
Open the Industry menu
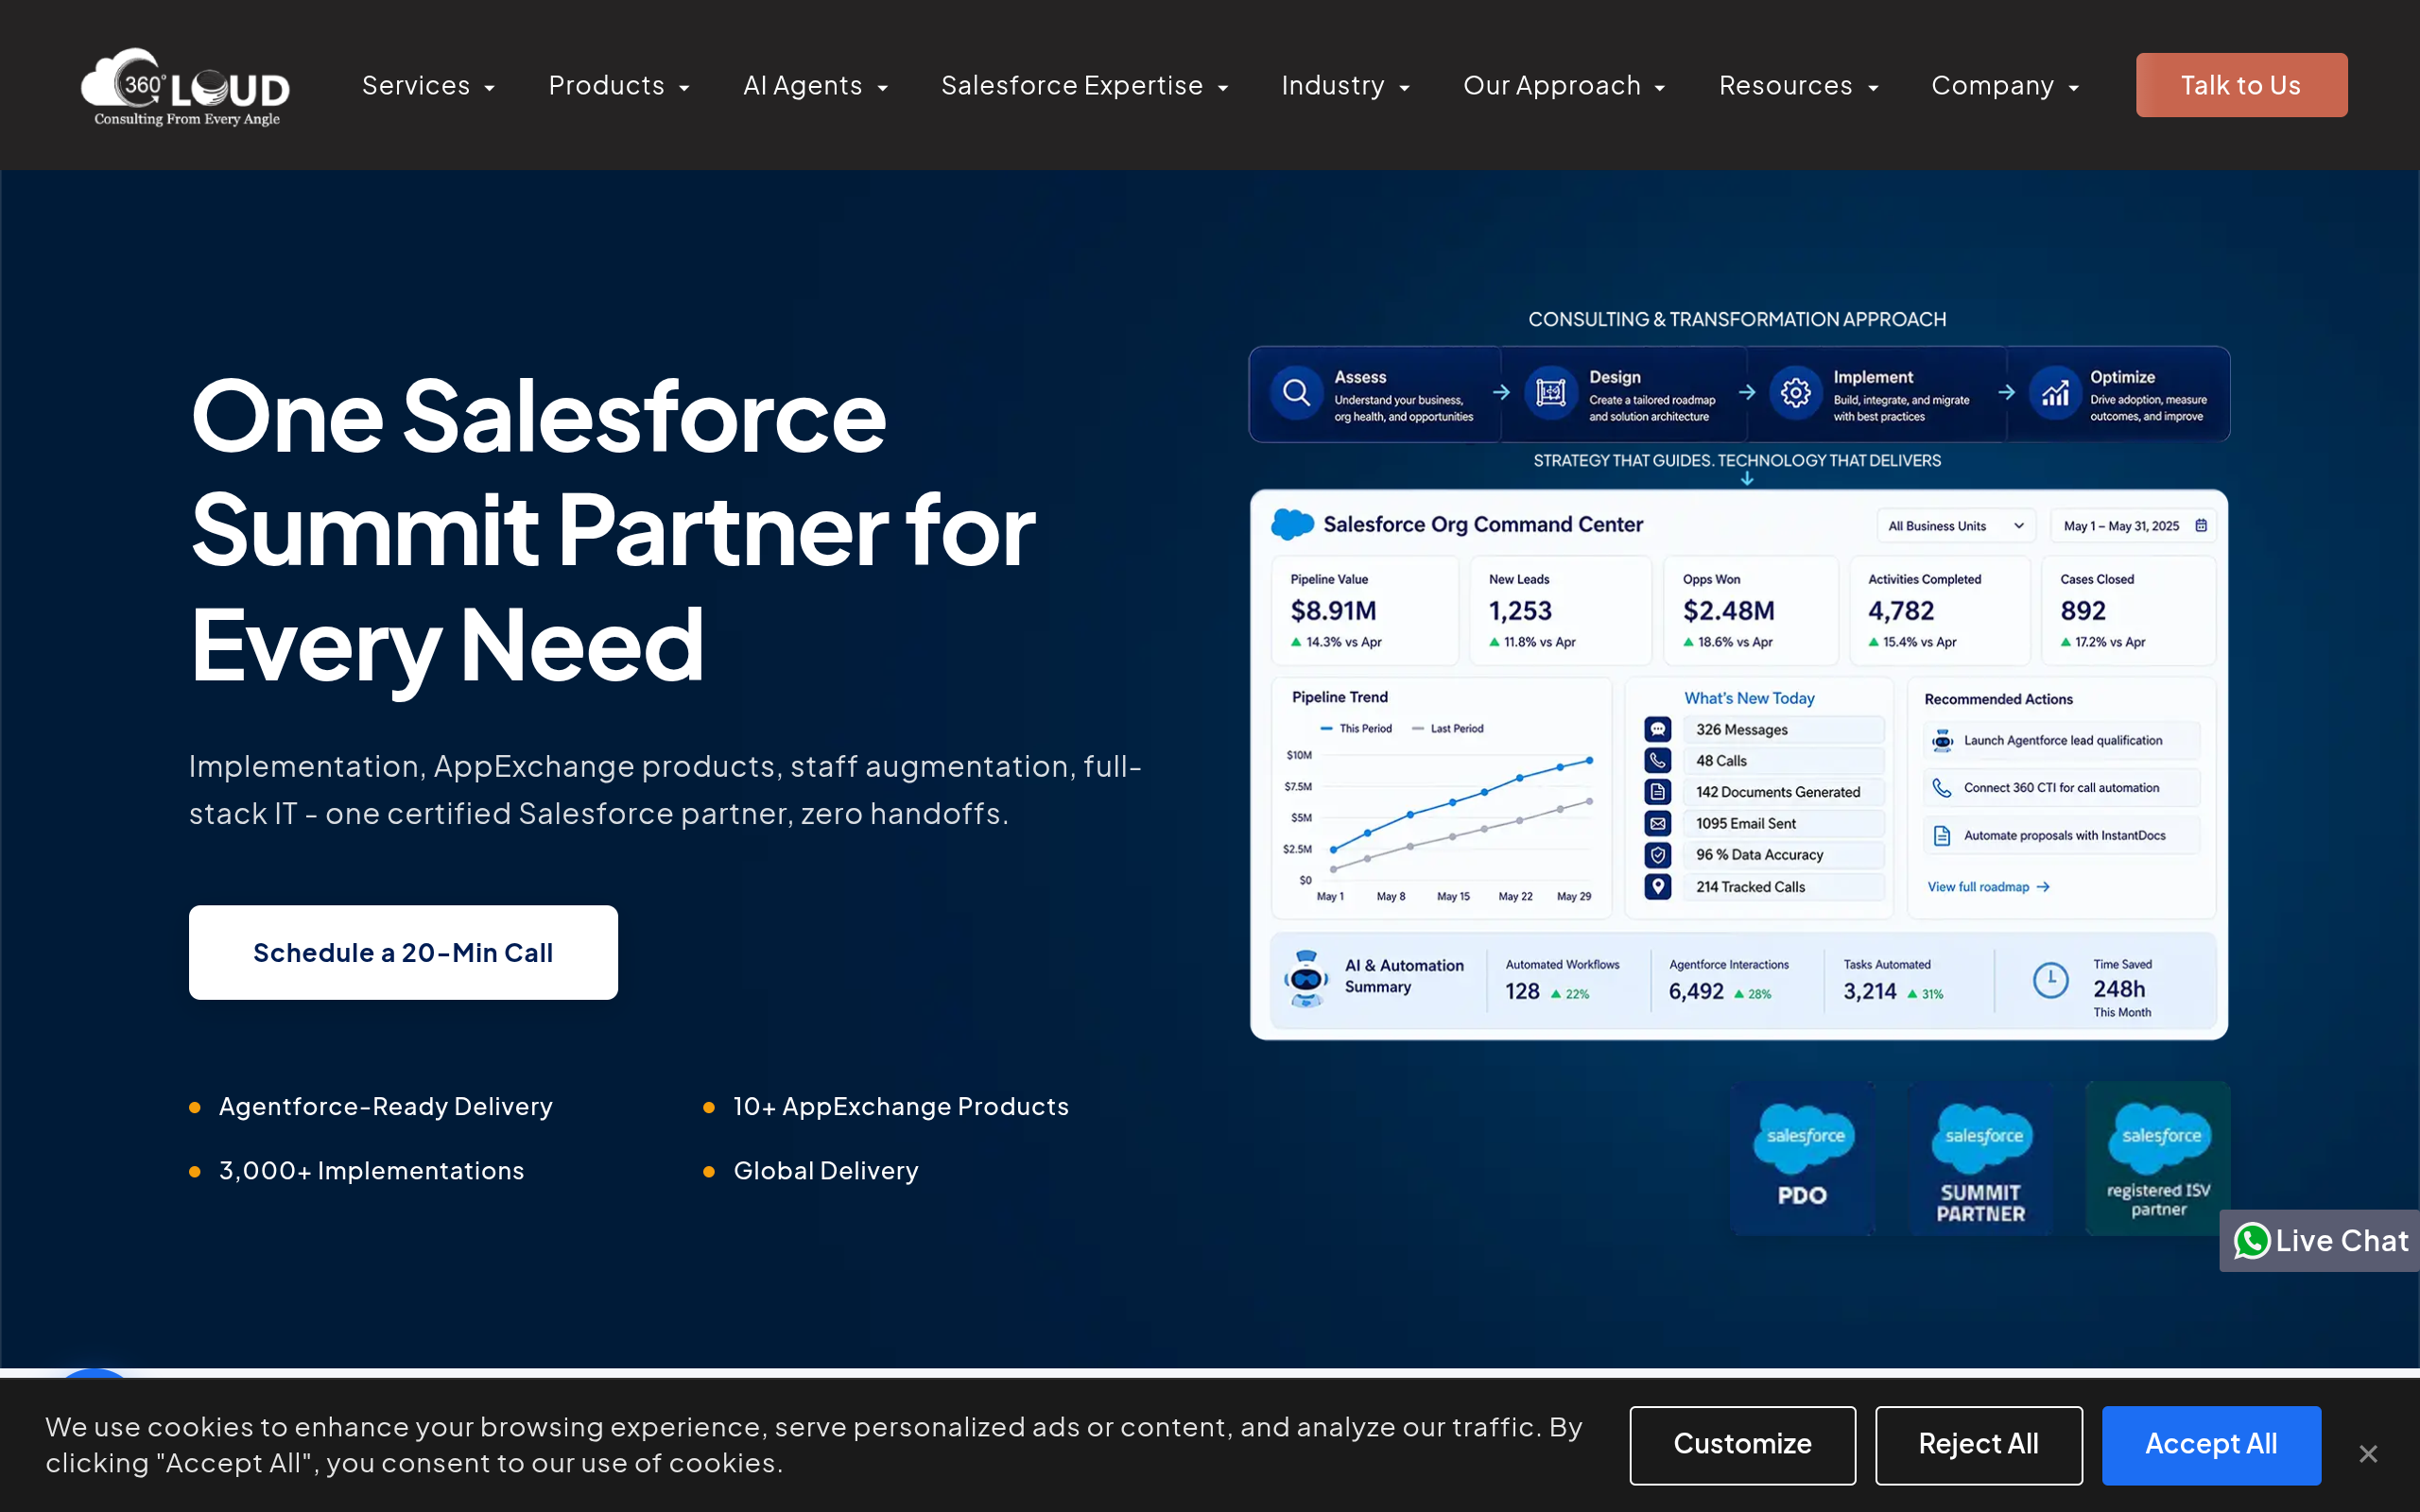1333,86
